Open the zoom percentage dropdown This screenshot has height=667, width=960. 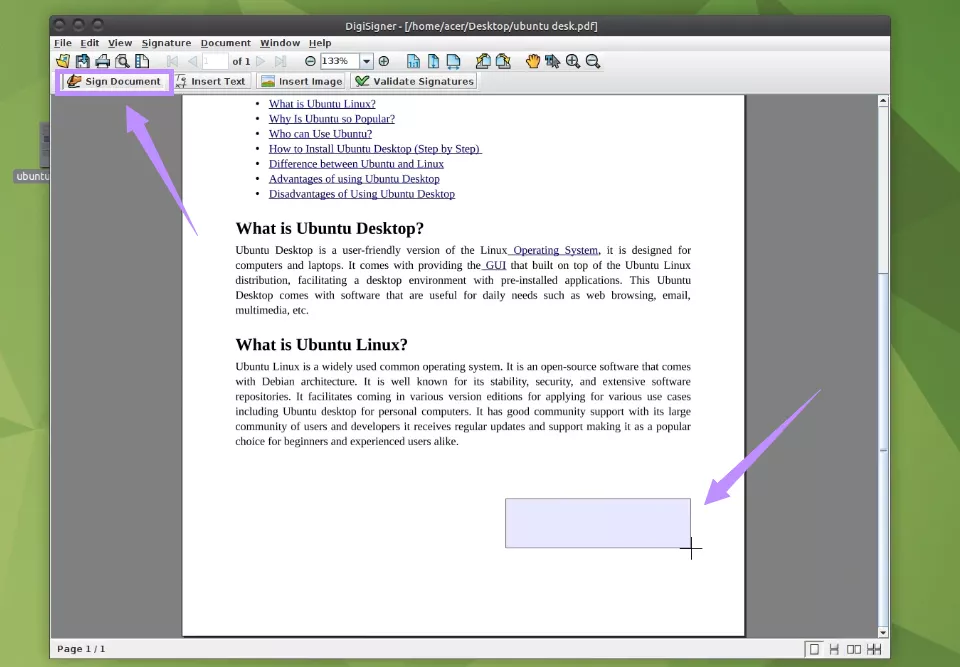[366, 61]
